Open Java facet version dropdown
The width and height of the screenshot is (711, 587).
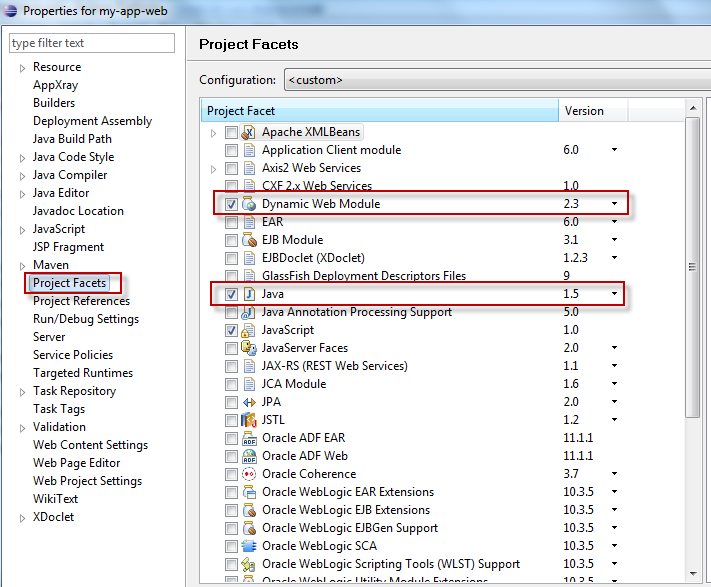(614, 294)
